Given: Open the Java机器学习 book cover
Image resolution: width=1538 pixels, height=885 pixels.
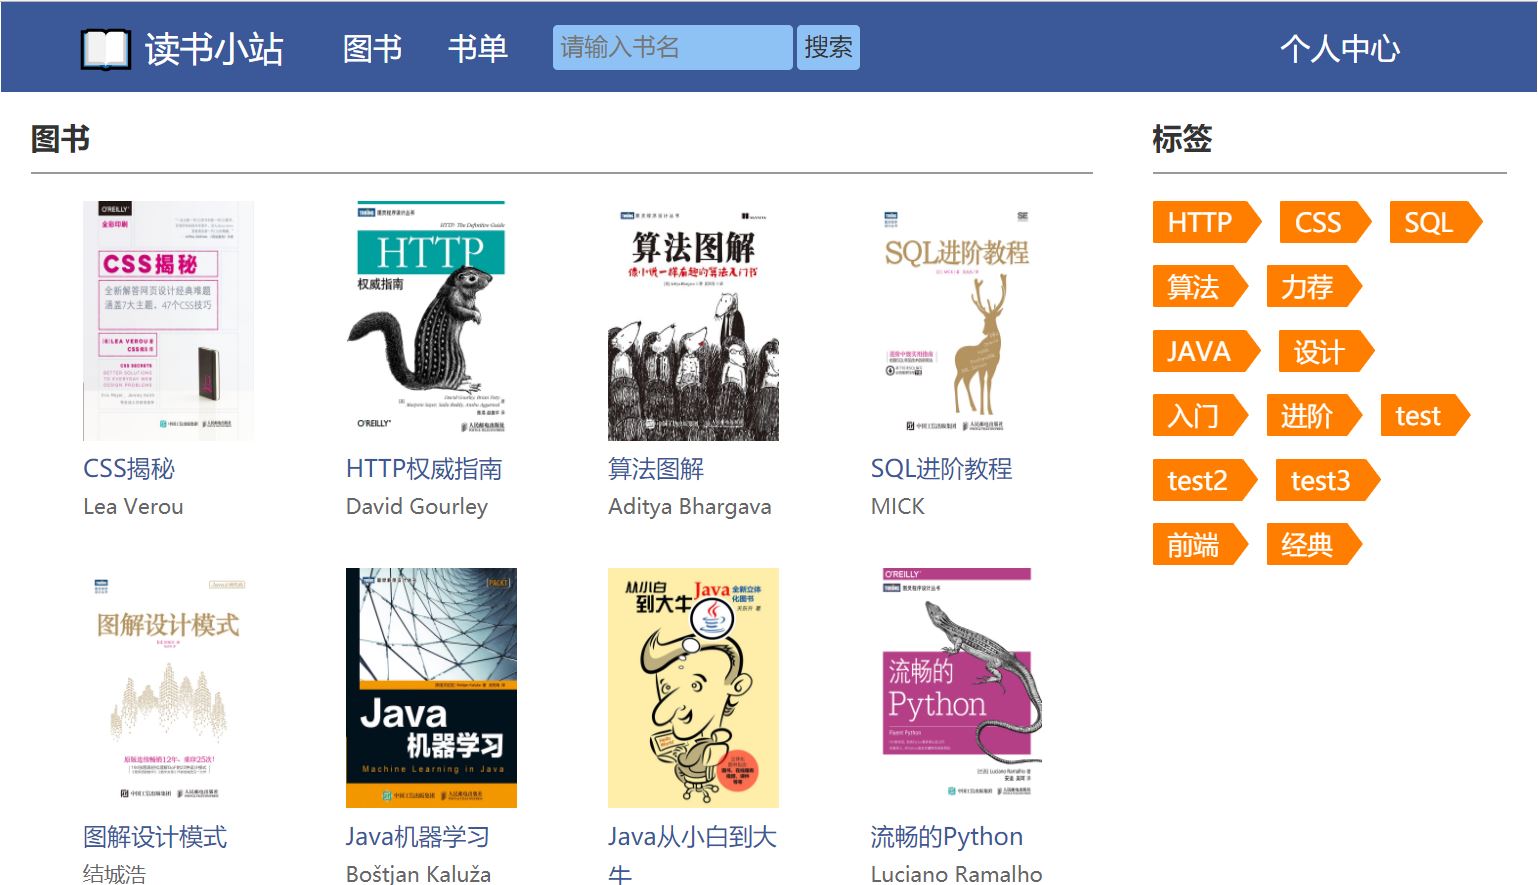Looking at the screenshot, I should click(x=431, y=688).
